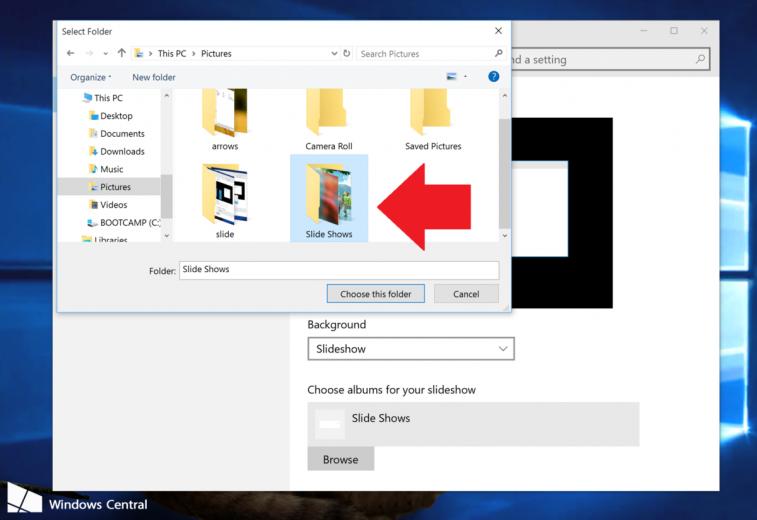Screen dimensions: 757x520
Task: Click file list scrollbar down arrow
Action: coord(505,236)
